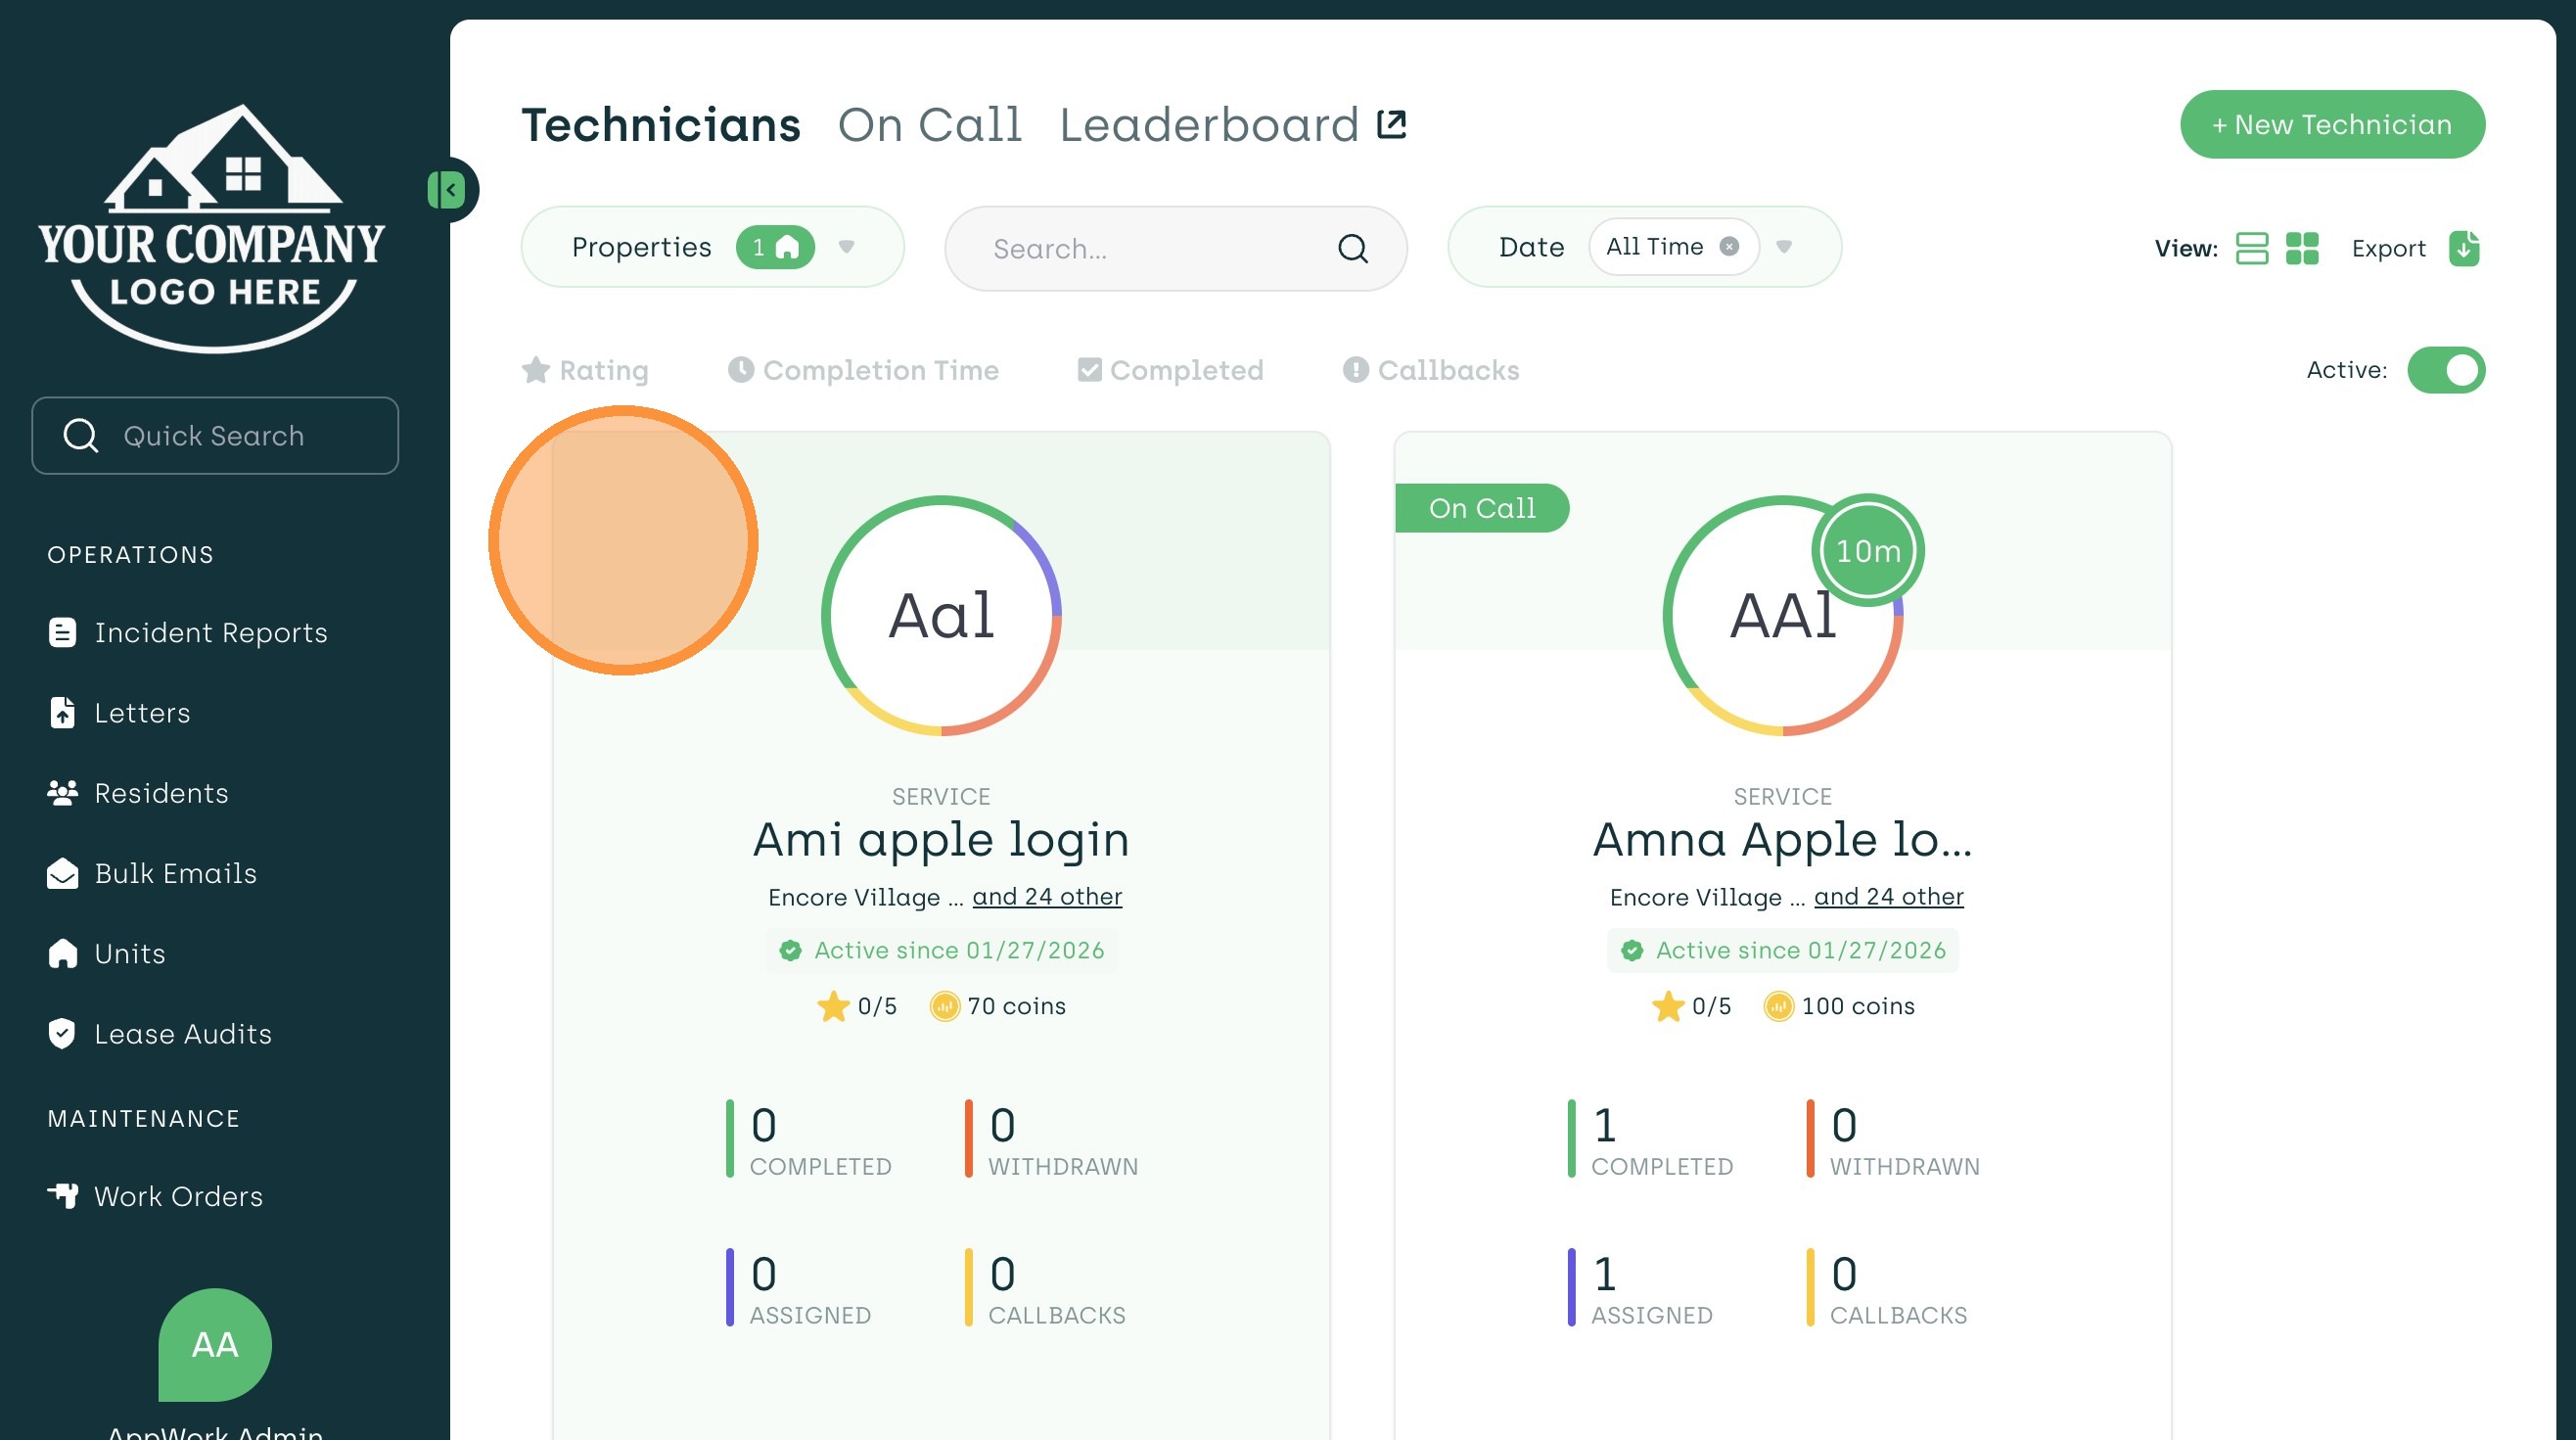This screenshot has height=1440, width=2576.
Task: Click the Export download icon
Action: pyautogui.click(x=2463, y=248)
